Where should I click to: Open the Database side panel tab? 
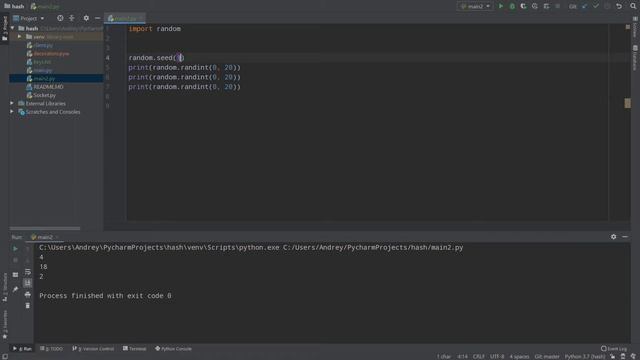tap(635, 58)
